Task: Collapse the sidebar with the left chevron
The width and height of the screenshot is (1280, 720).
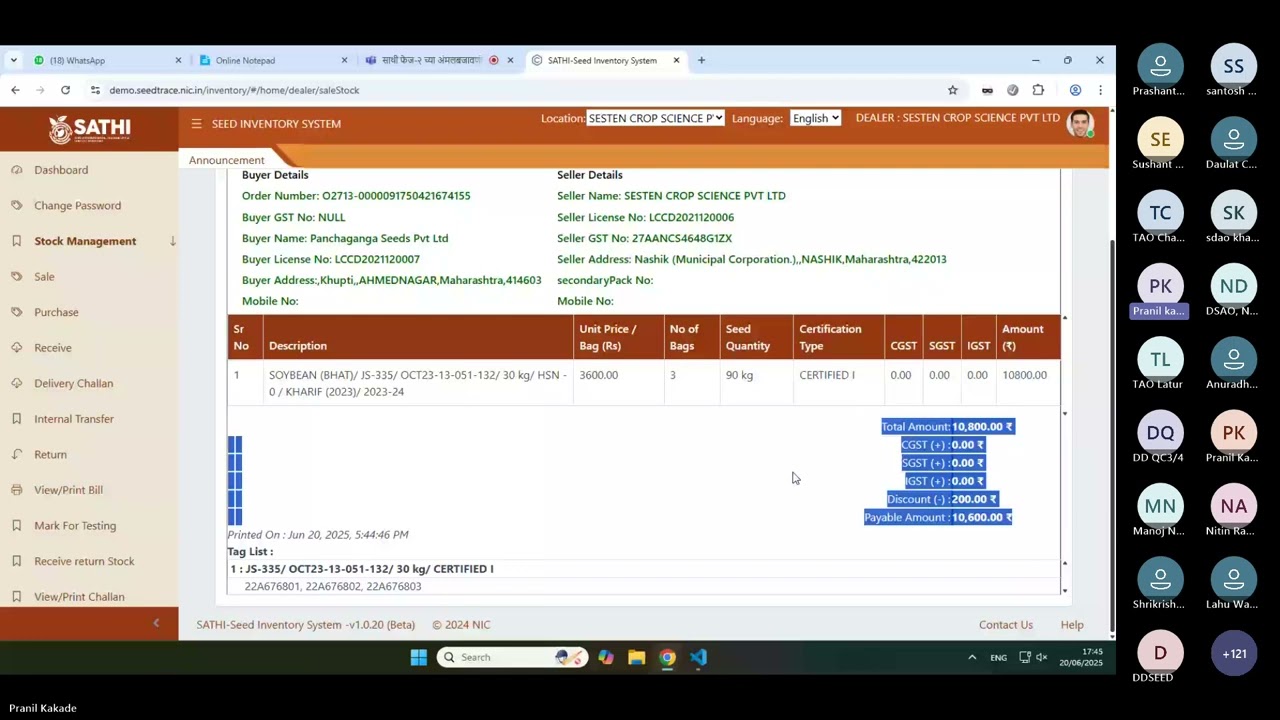Action: tap(156, 623)
